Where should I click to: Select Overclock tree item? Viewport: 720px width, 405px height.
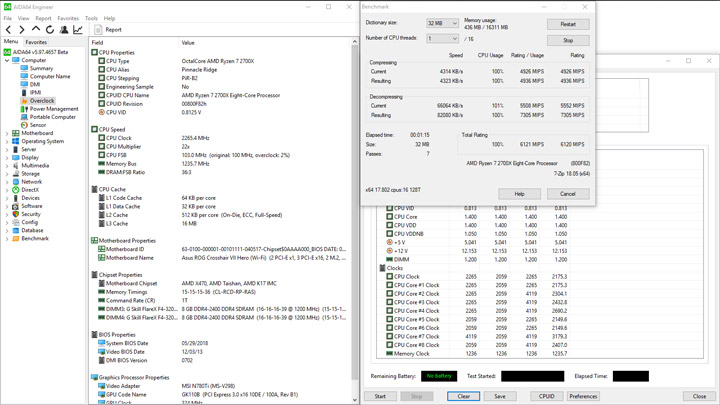pos(42,101)
